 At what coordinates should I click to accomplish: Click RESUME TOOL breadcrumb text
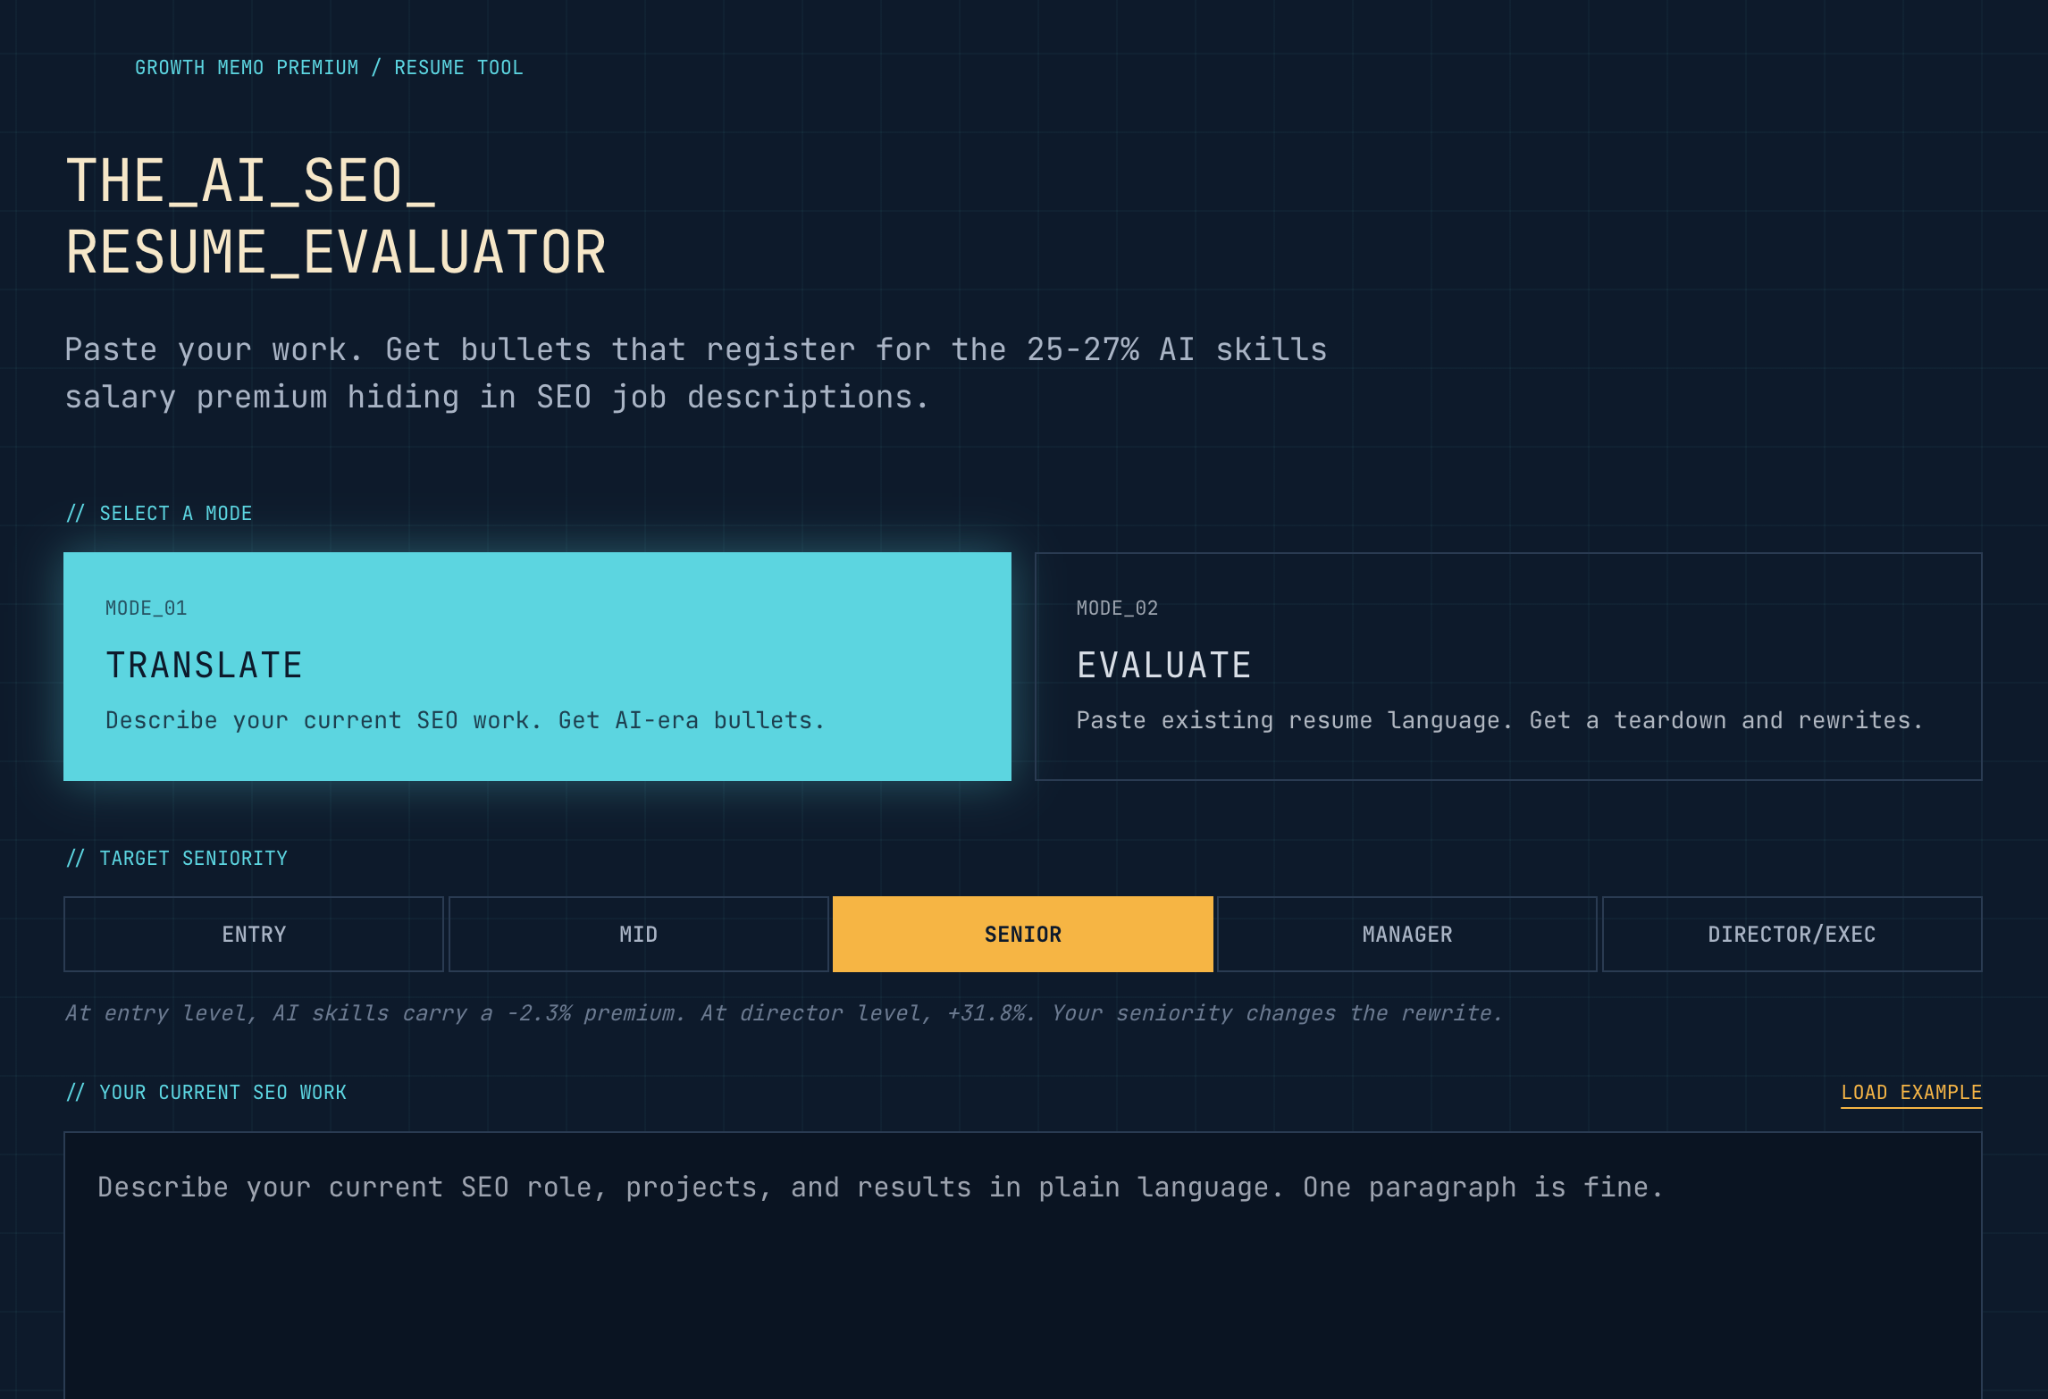(458, 67)
